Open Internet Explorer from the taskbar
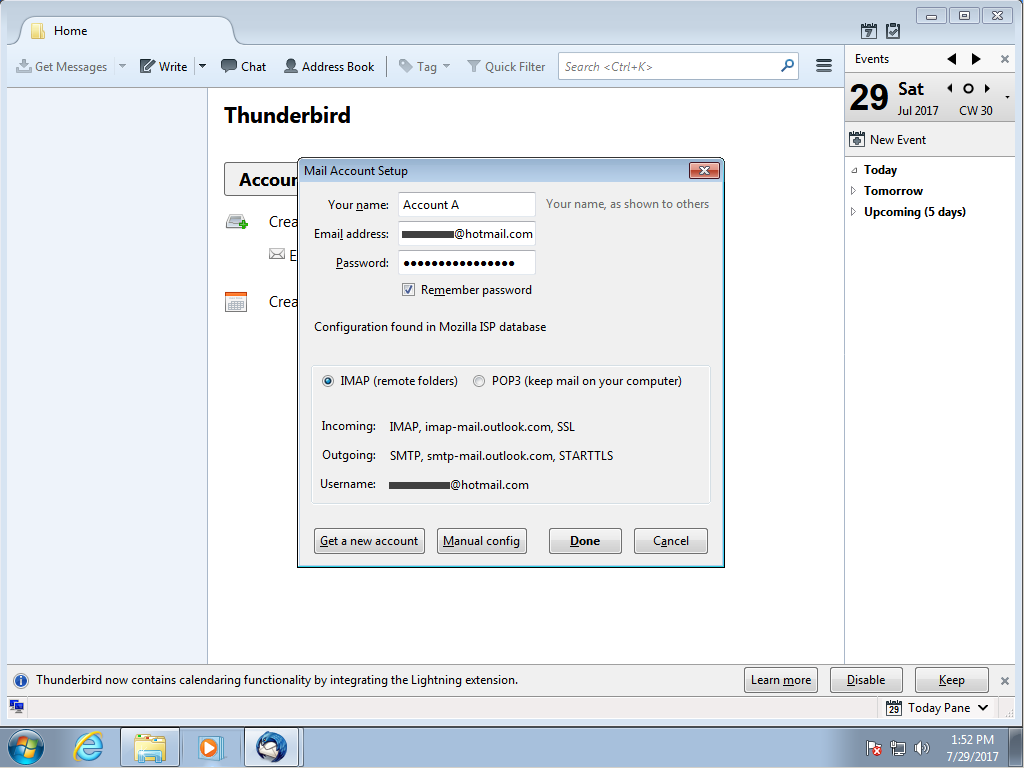This screenshot has height=768, width=1024. coord(89,746)
